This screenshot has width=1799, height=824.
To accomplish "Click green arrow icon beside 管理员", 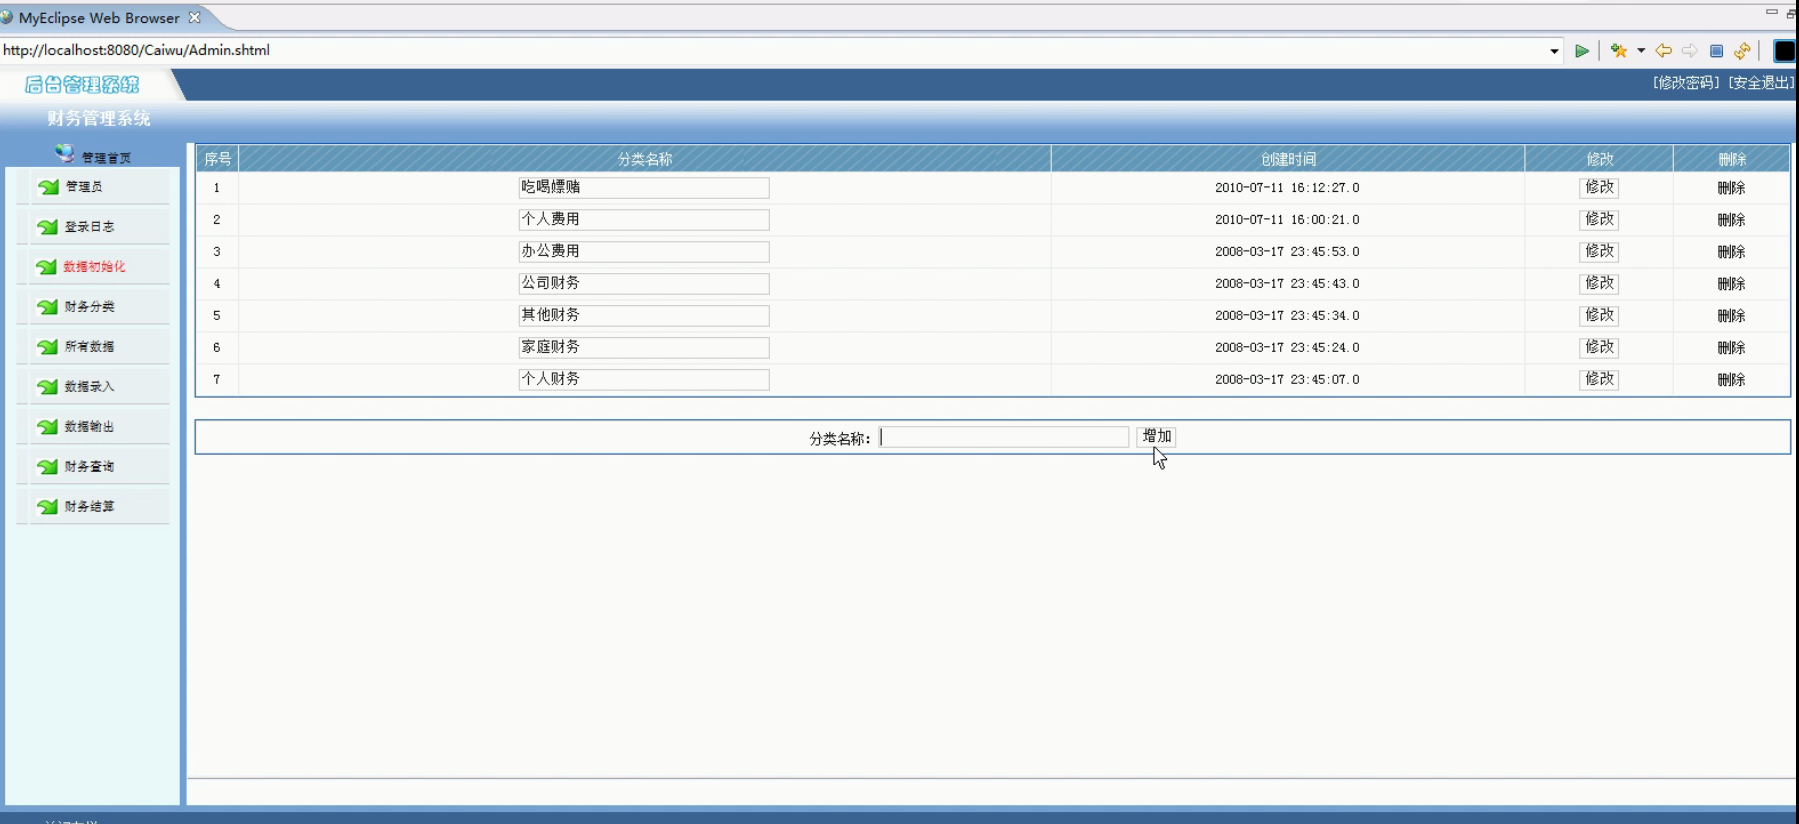I will [x=47, y=187].
